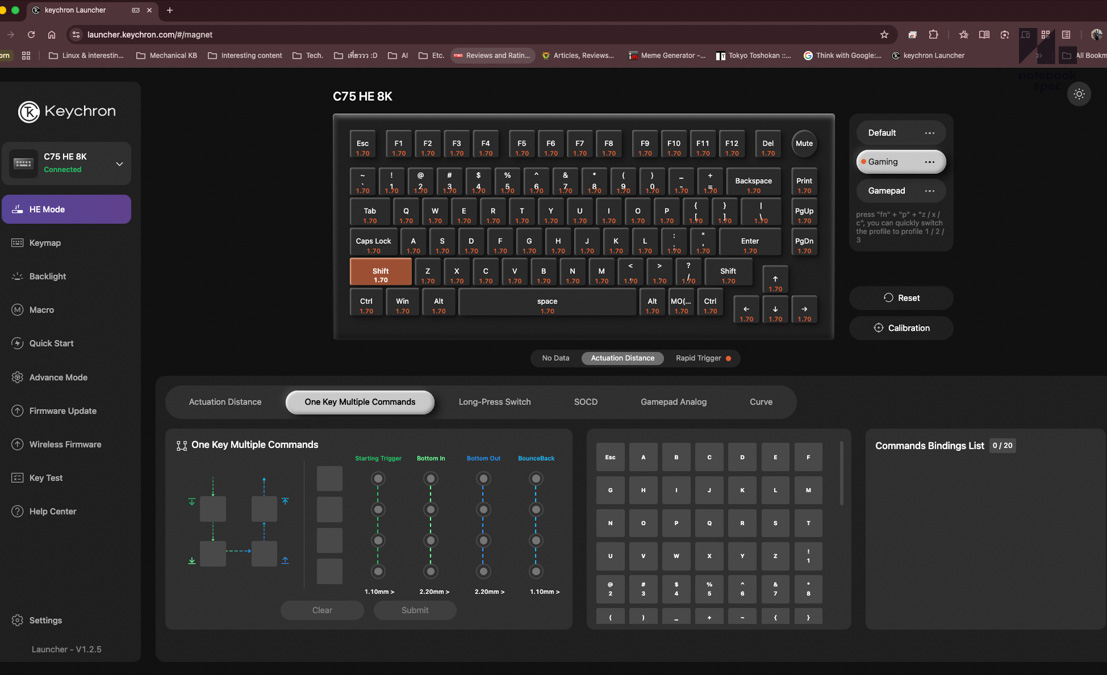Enable Rapid Trigger mode
The width and height of the screenshot is (1107, 675).
(x=697, y=357)
